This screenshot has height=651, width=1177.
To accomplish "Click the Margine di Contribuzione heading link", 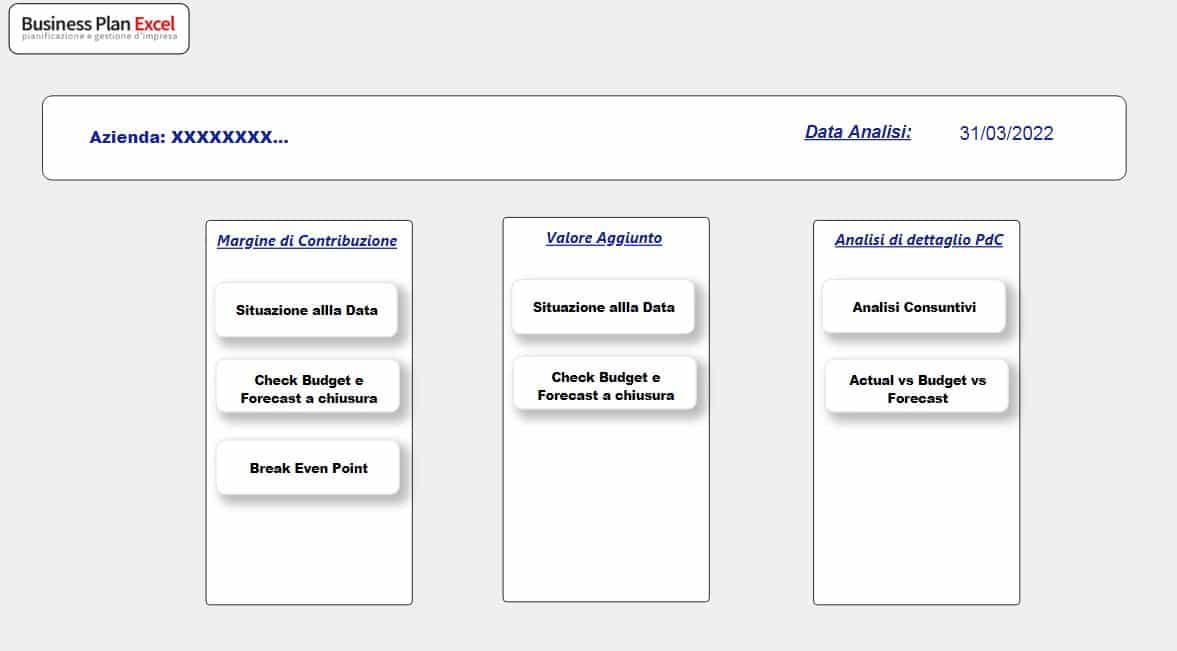I will coord(307,241).
